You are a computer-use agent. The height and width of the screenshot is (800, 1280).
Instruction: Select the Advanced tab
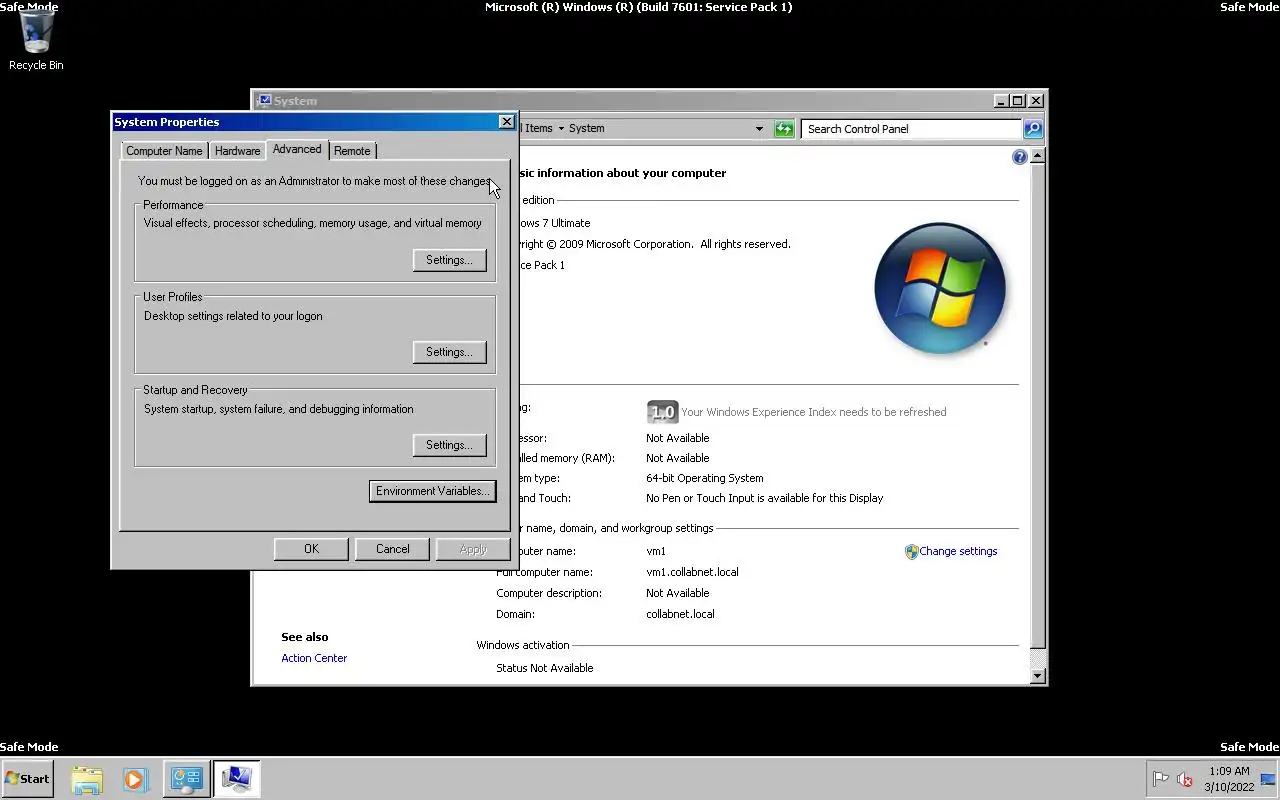pyautogui.click(x=297, y=149)
